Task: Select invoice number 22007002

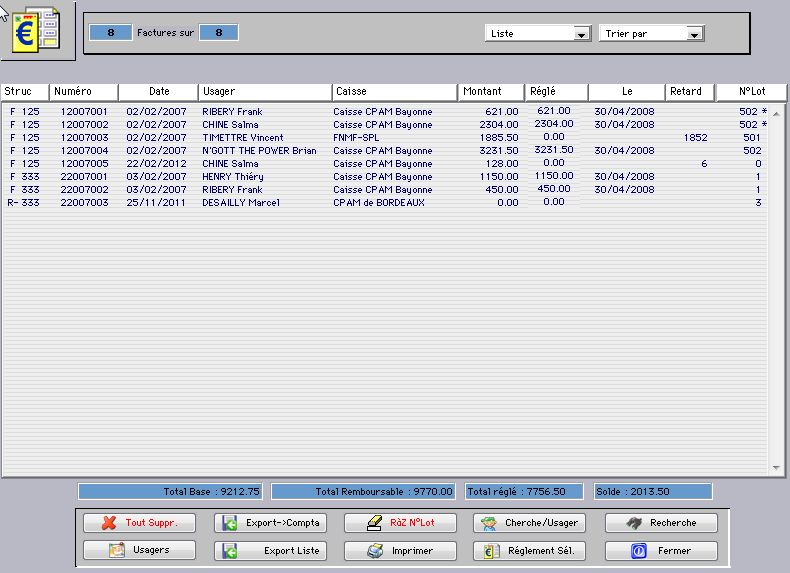Action: tap(84, 190)
